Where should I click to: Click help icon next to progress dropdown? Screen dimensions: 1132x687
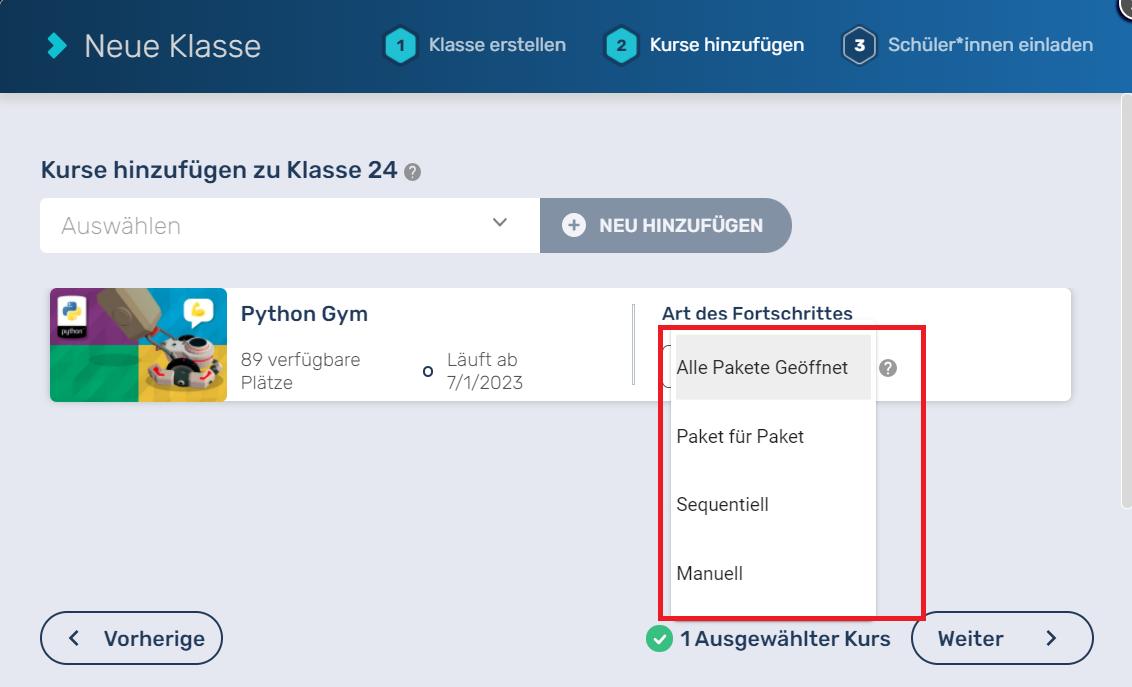click(888, 368)
